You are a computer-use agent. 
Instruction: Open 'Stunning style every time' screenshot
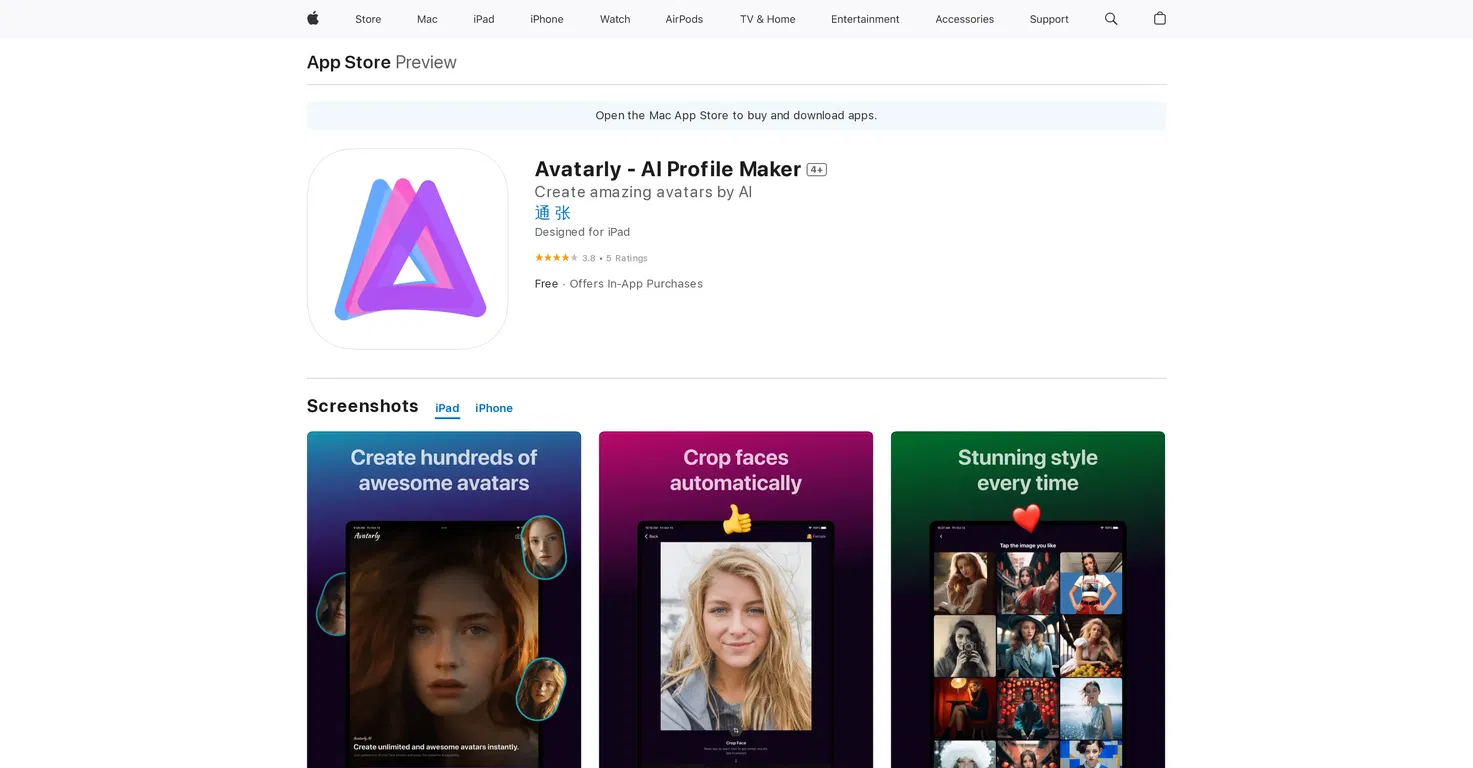1028,599
